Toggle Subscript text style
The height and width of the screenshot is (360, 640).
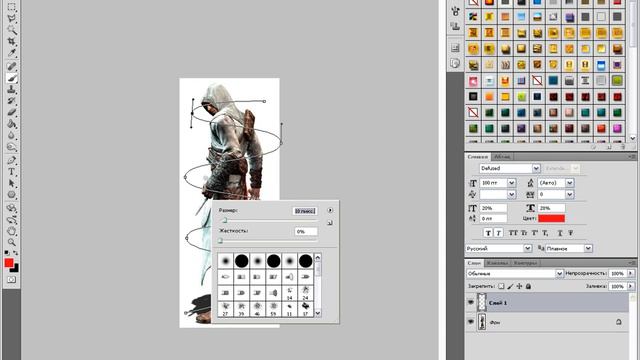coord(545,233)
